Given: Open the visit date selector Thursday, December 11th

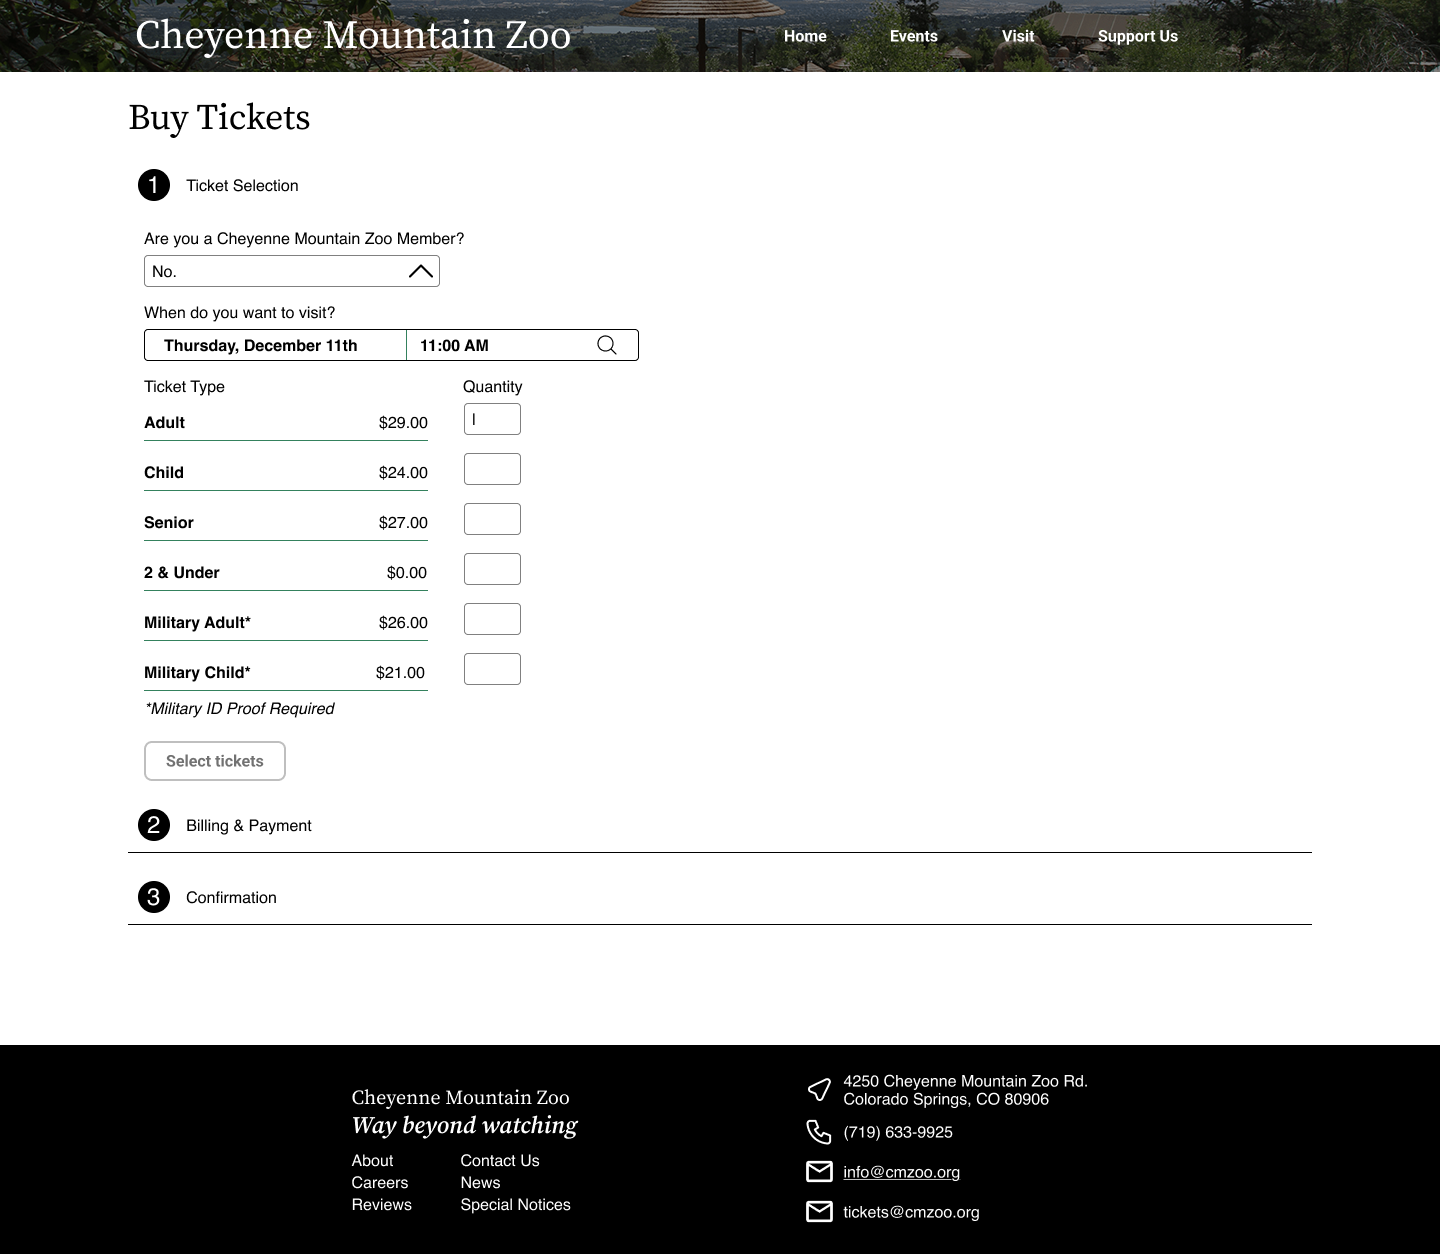Looking at the screenshot, I should coord(276,345).
